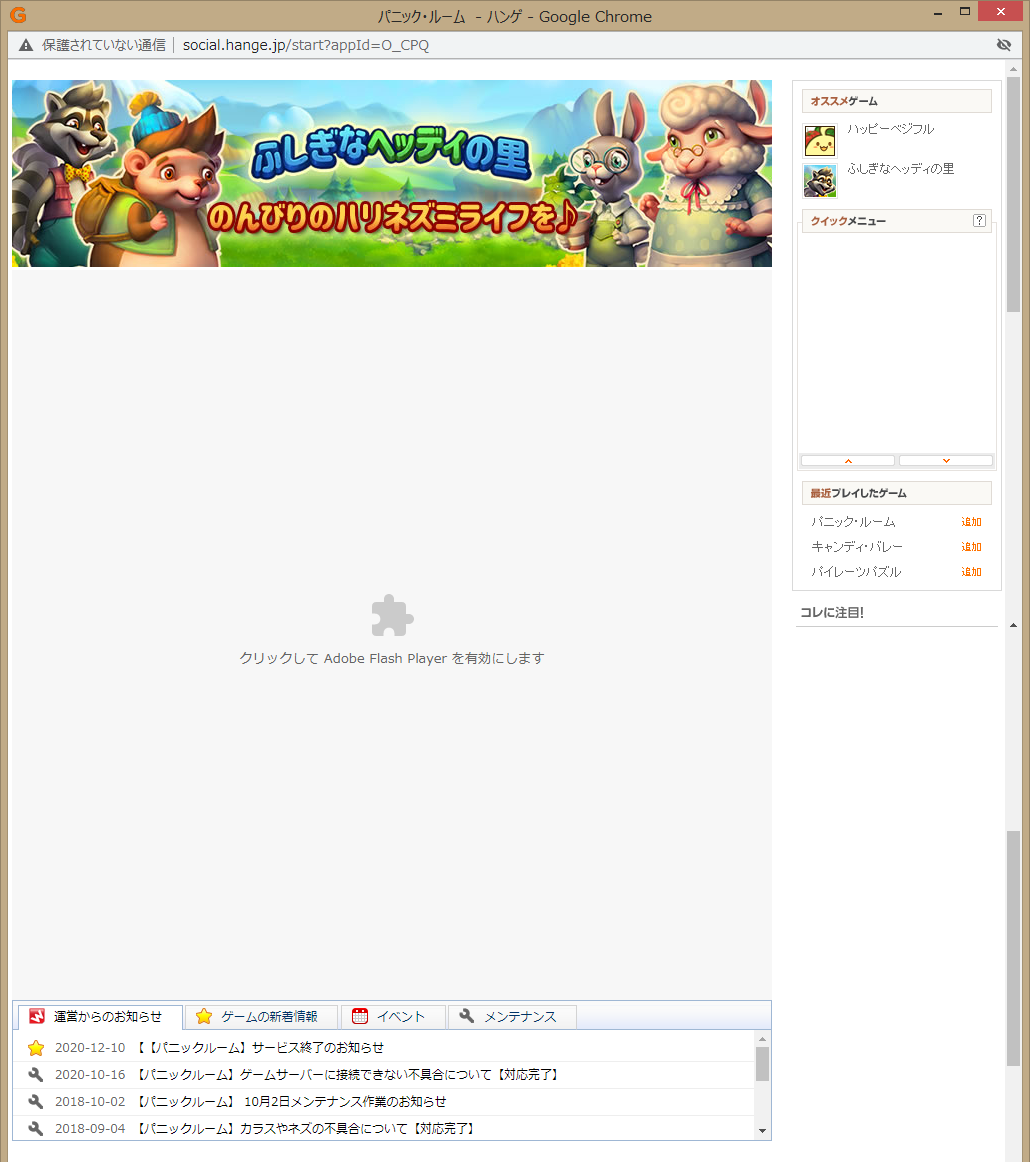This screenshot has height=1162, width=1030.
Task: Click the crossed-out eye icon in address bar
Action: click(1004, 45)
